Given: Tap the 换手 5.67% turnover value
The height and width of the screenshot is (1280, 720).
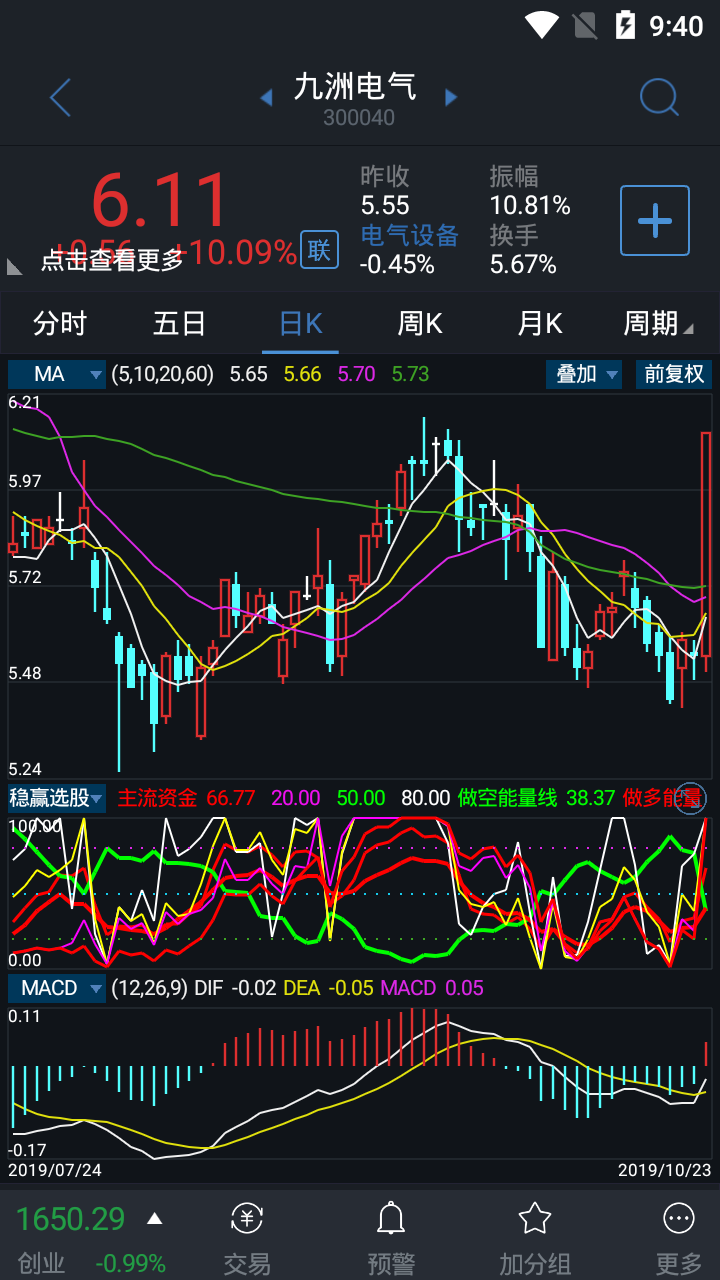Looking at the screenshot, I should (523, 264).
